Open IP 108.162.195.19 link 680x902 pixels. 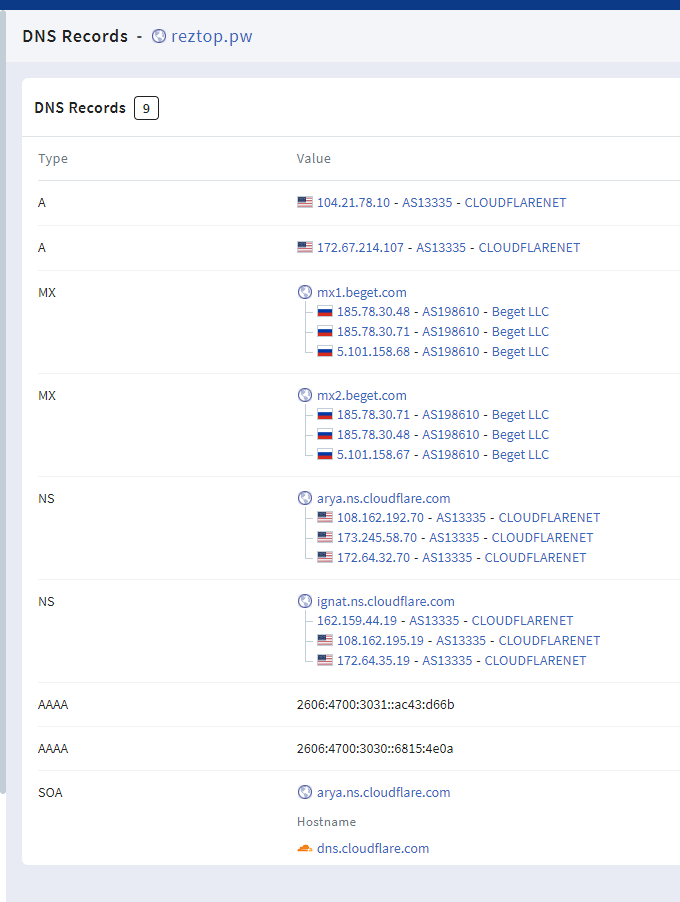(380, 640)
